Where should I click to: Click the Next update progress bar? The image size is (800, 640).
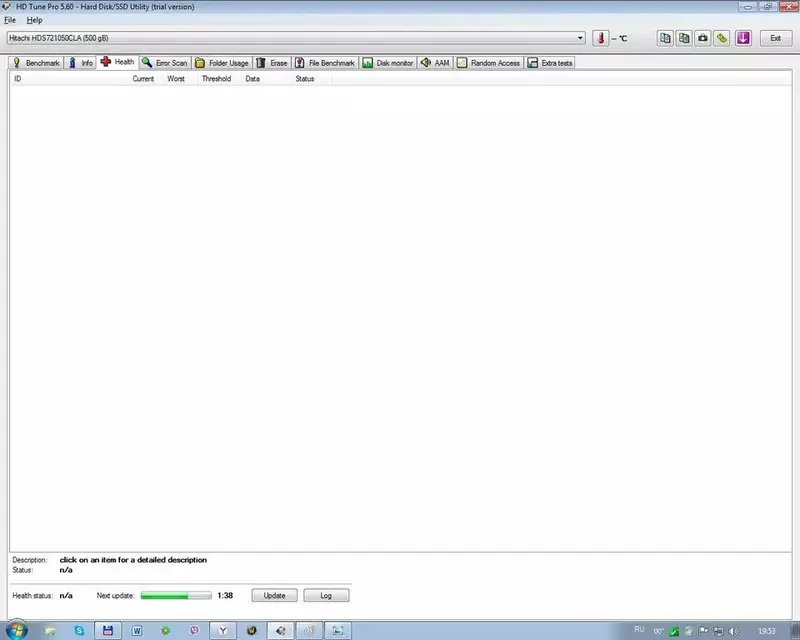tap(176, 596)
